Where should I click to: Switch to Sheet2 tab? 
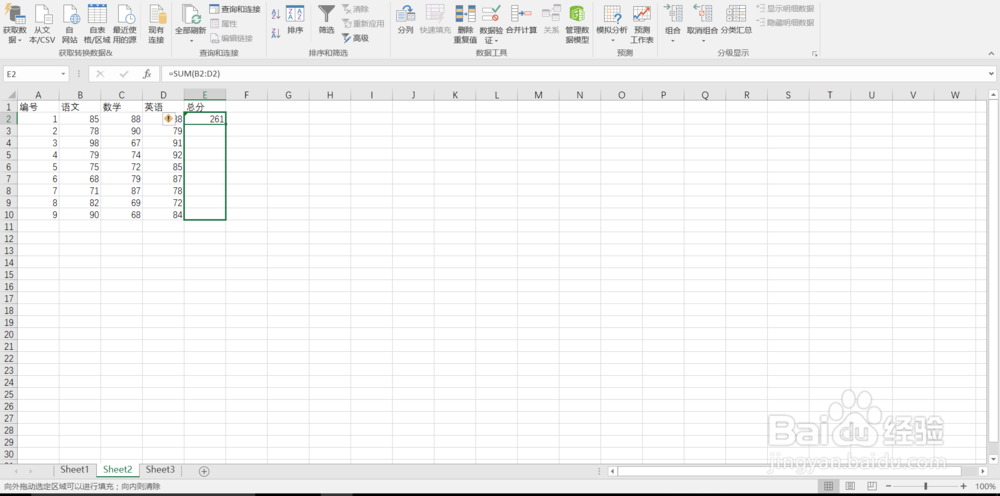click(117, 470)
